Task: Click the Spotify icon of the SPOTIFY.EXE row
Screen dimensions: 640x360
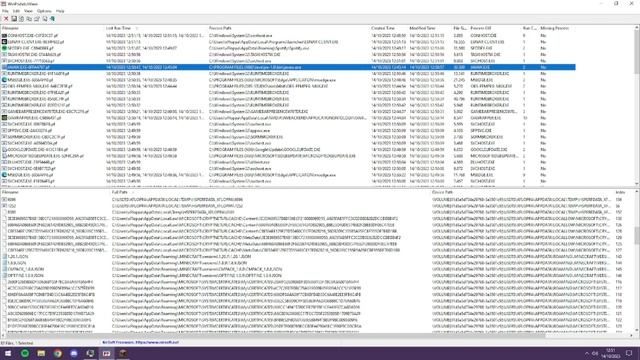Action: (x=4, y=48)
